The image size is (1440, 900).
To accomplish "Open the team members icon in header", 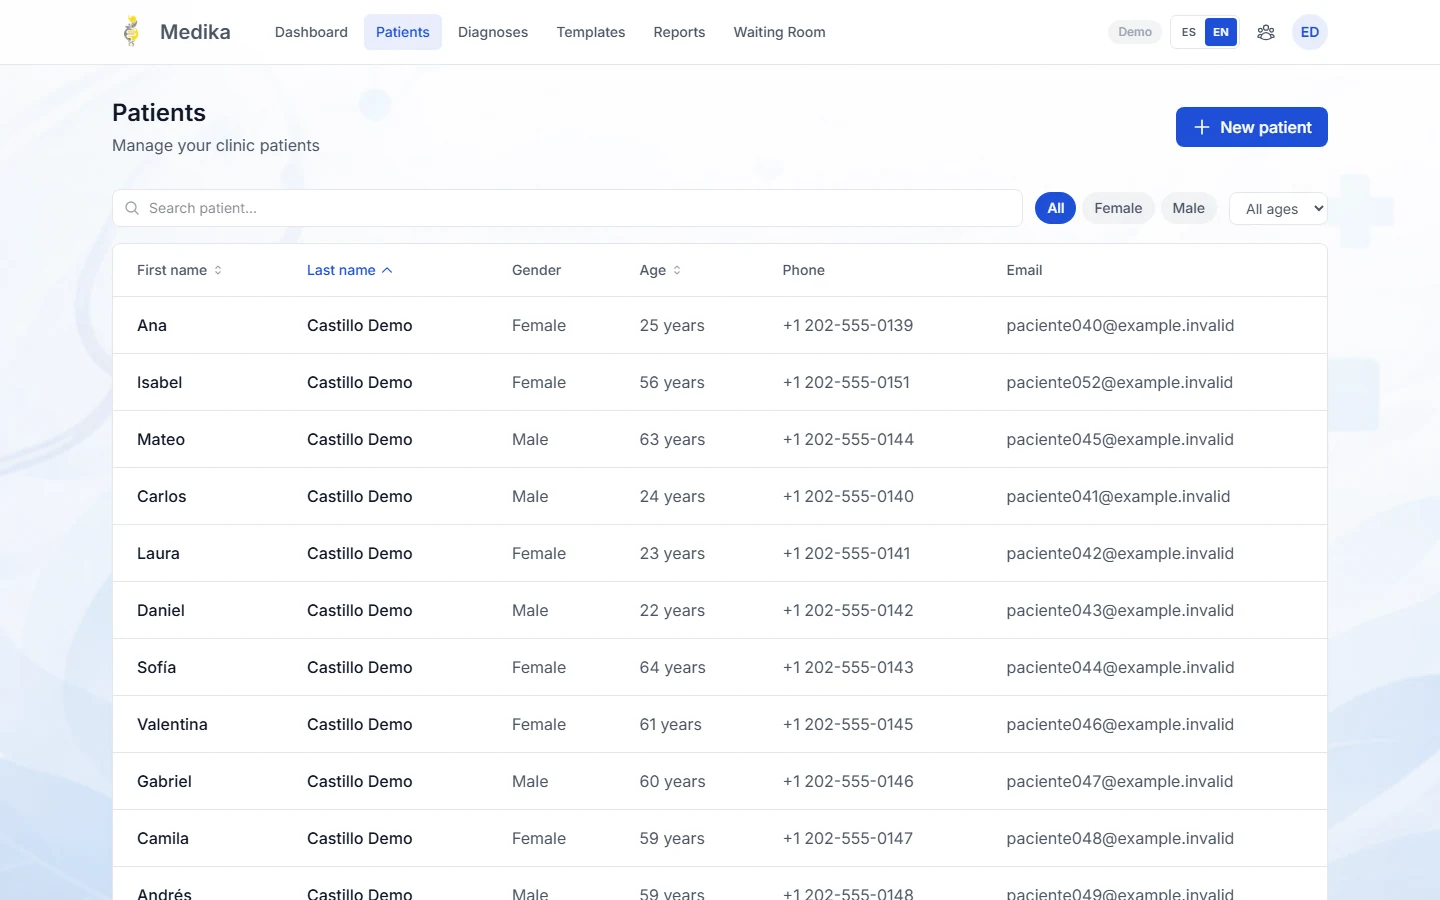I will [x=1266, y=32].
